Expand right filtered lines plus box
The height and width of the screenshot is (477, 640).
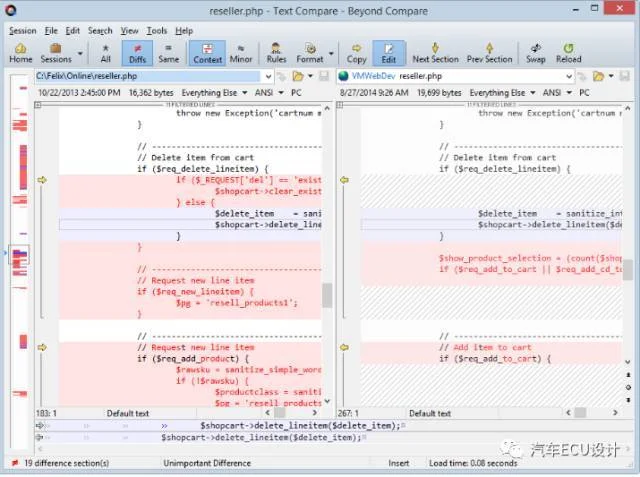[339, 105]
